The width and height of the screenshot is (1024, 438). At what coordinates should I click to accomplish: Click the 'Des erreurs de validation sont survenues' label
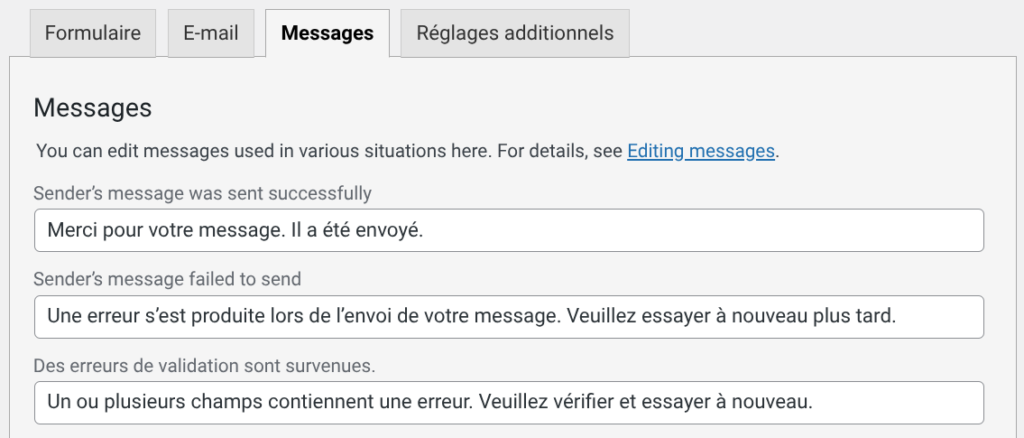click(x=204, y=366)
